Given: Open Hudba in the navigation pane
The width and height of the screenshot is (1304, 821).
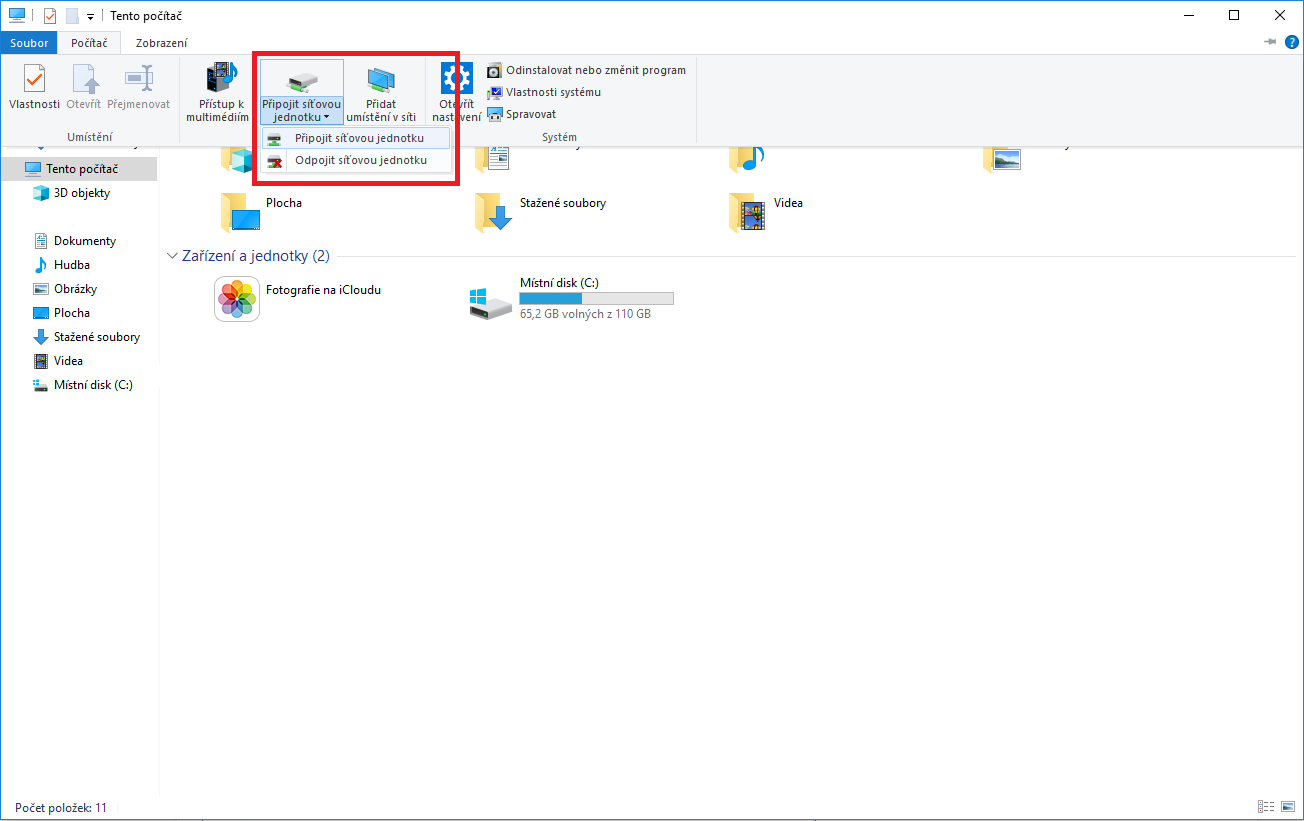Looking at the screenshot, I should click(72, 265).
